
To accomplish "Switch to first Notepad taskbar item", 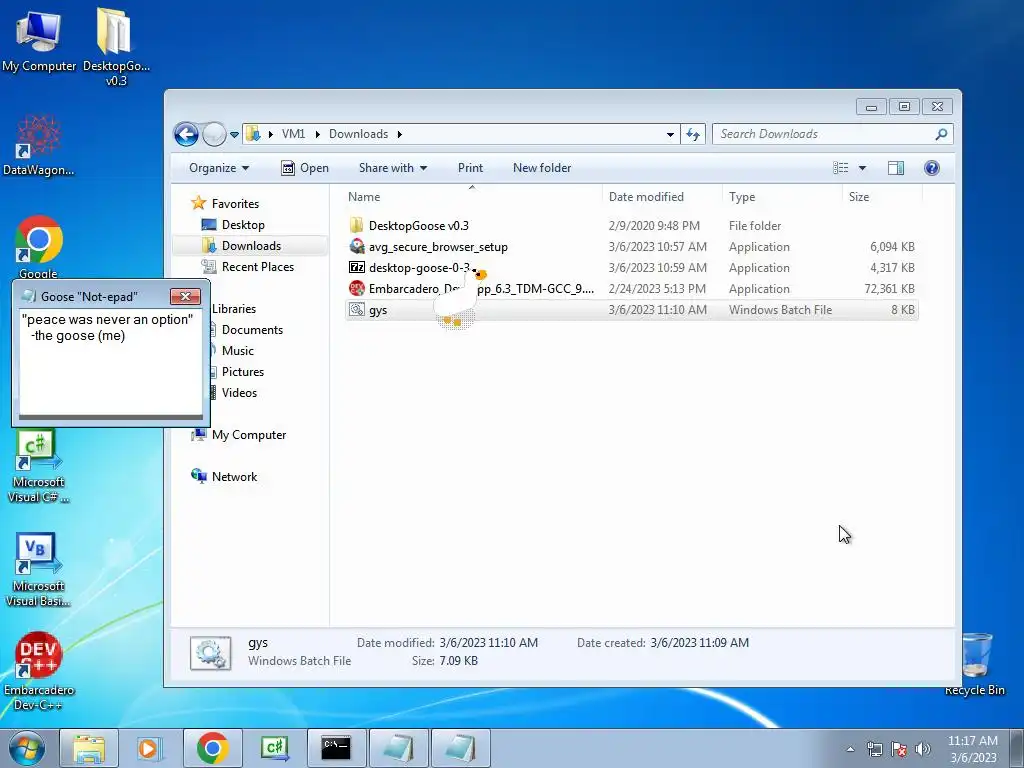I will tap(398, 748).
